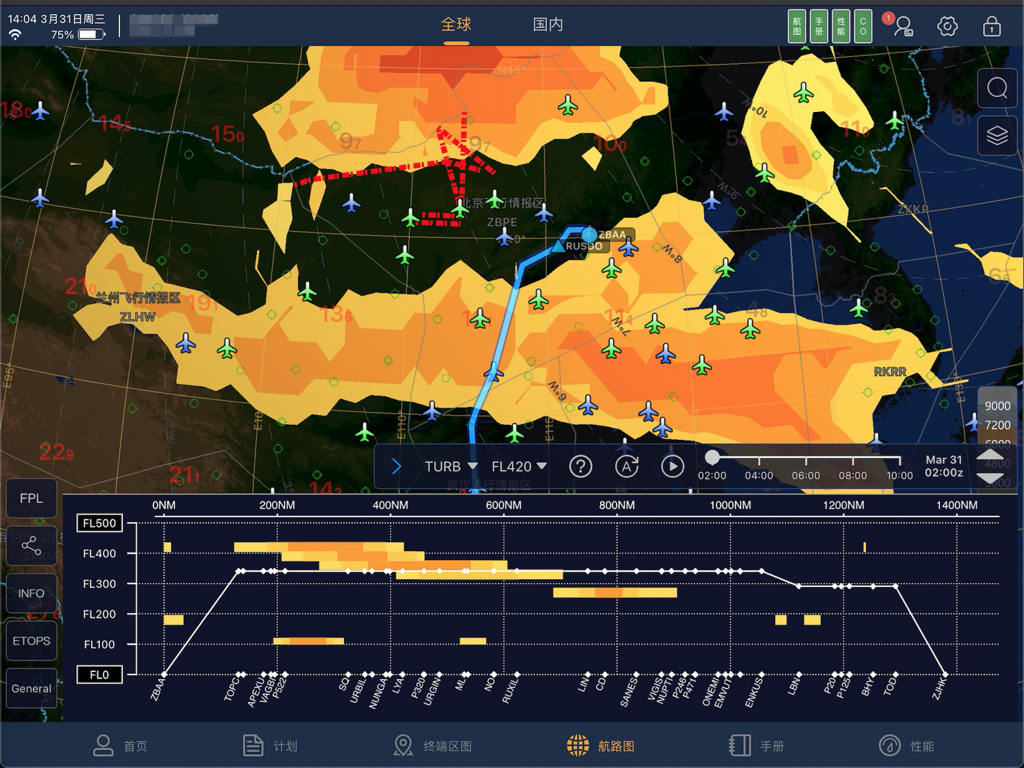Click the auto-refresh 'A' icon
The height and width of the screenshot is (768, 1024).
click(x=626, y=466)
